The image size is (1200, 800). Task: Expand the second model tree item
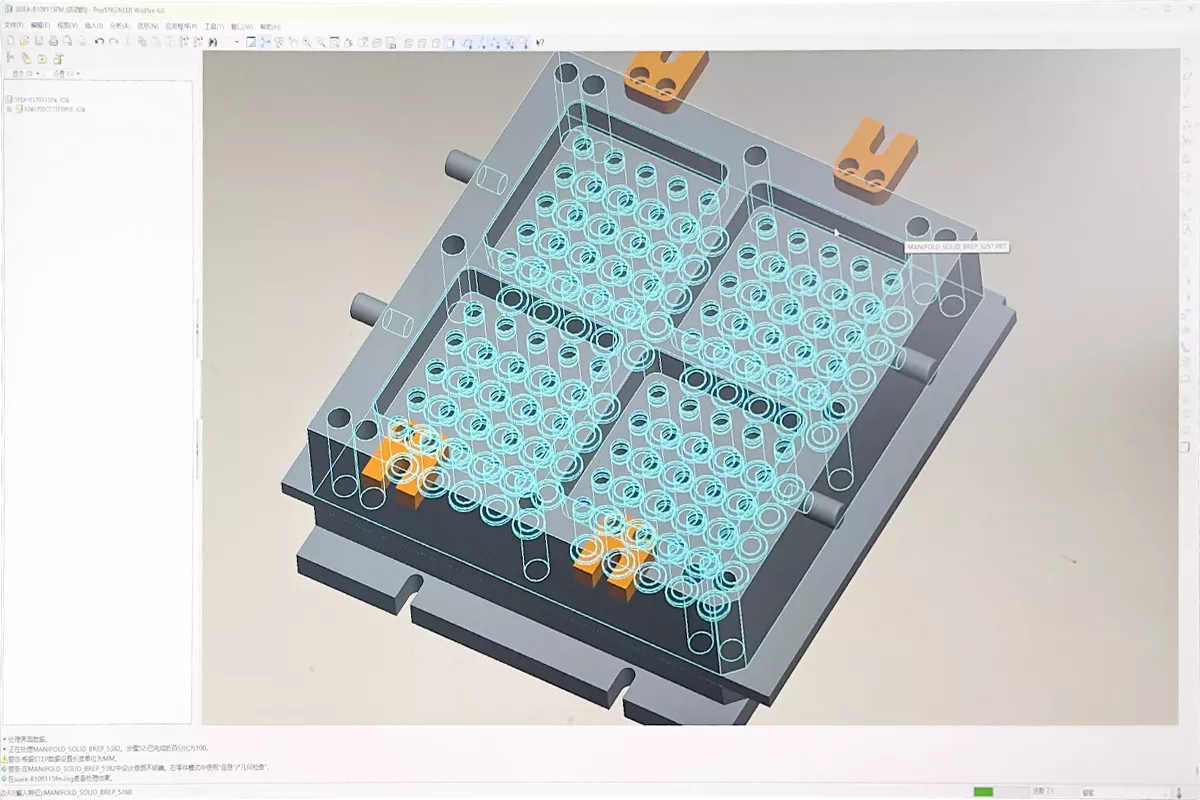(8, 108)
